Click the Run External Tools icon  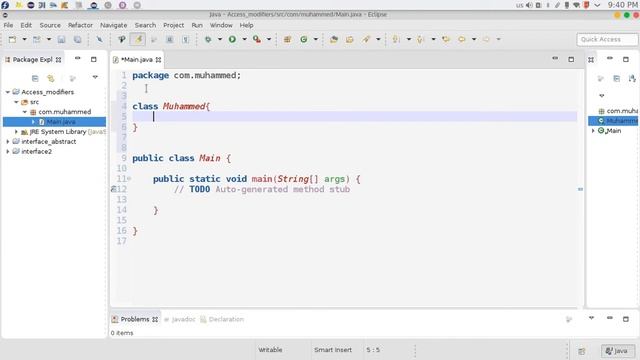(x=256, y=39)
